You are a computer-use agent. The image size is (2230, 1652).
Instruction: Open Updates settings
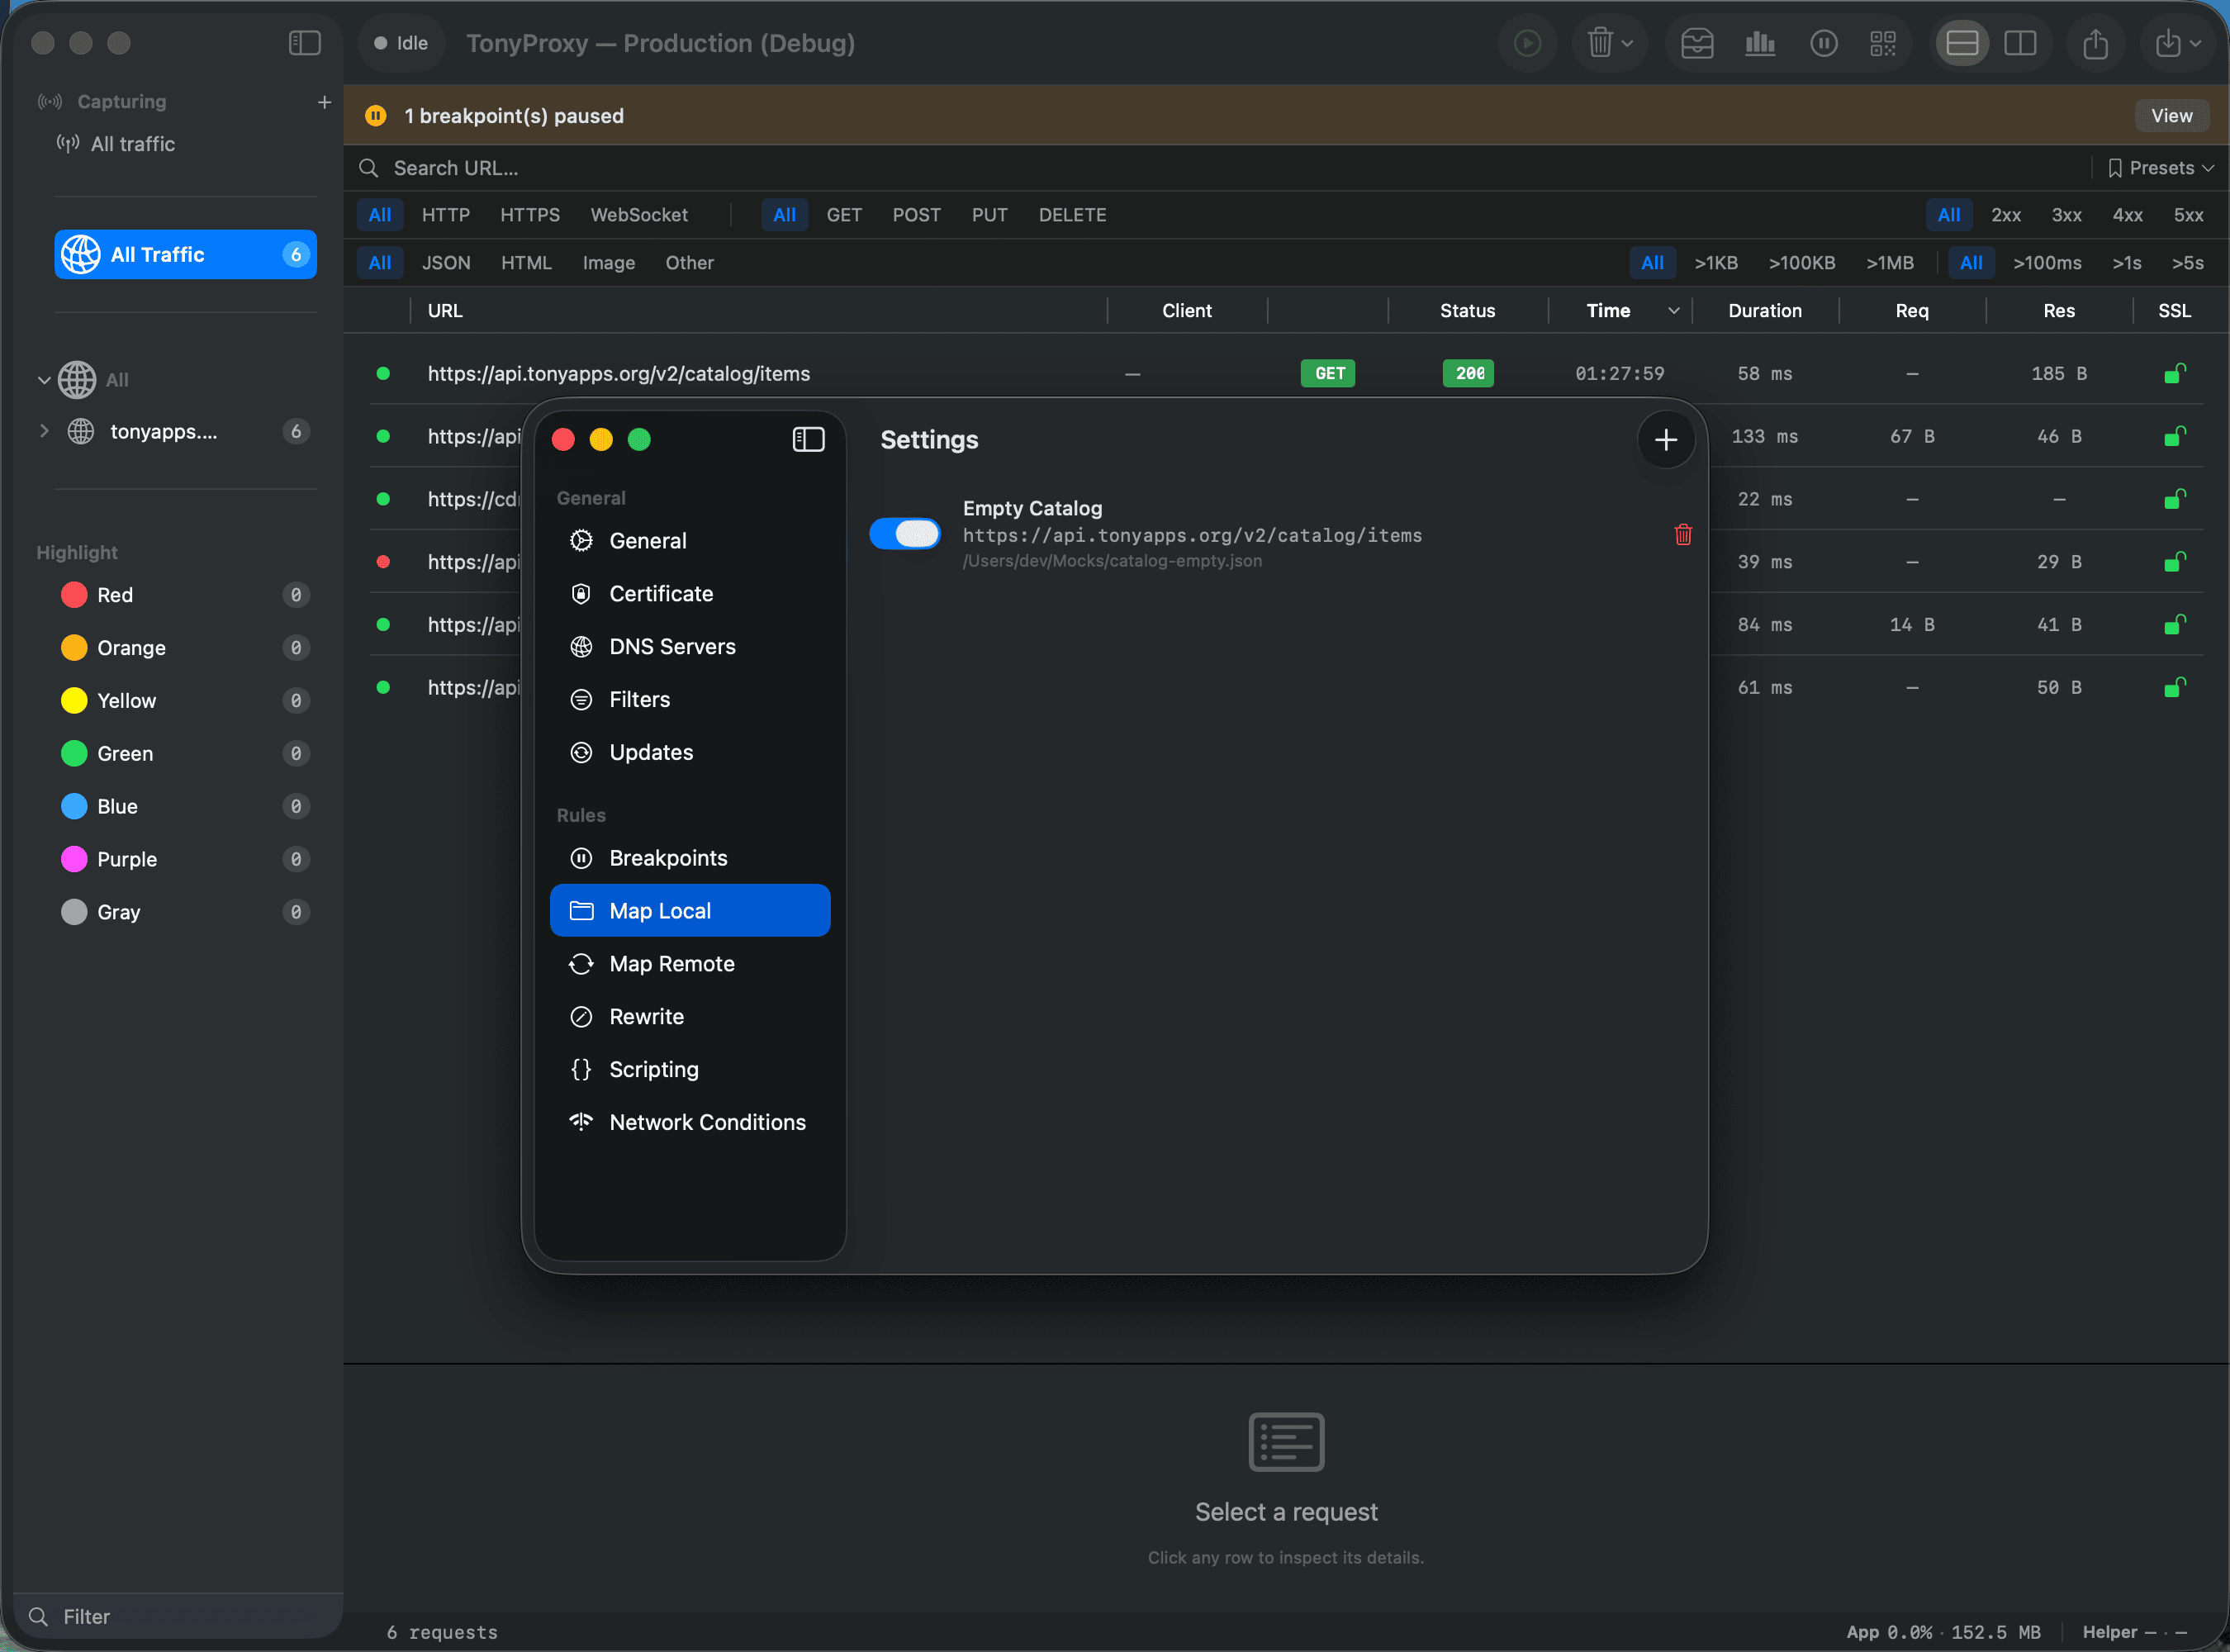point(690,752)
